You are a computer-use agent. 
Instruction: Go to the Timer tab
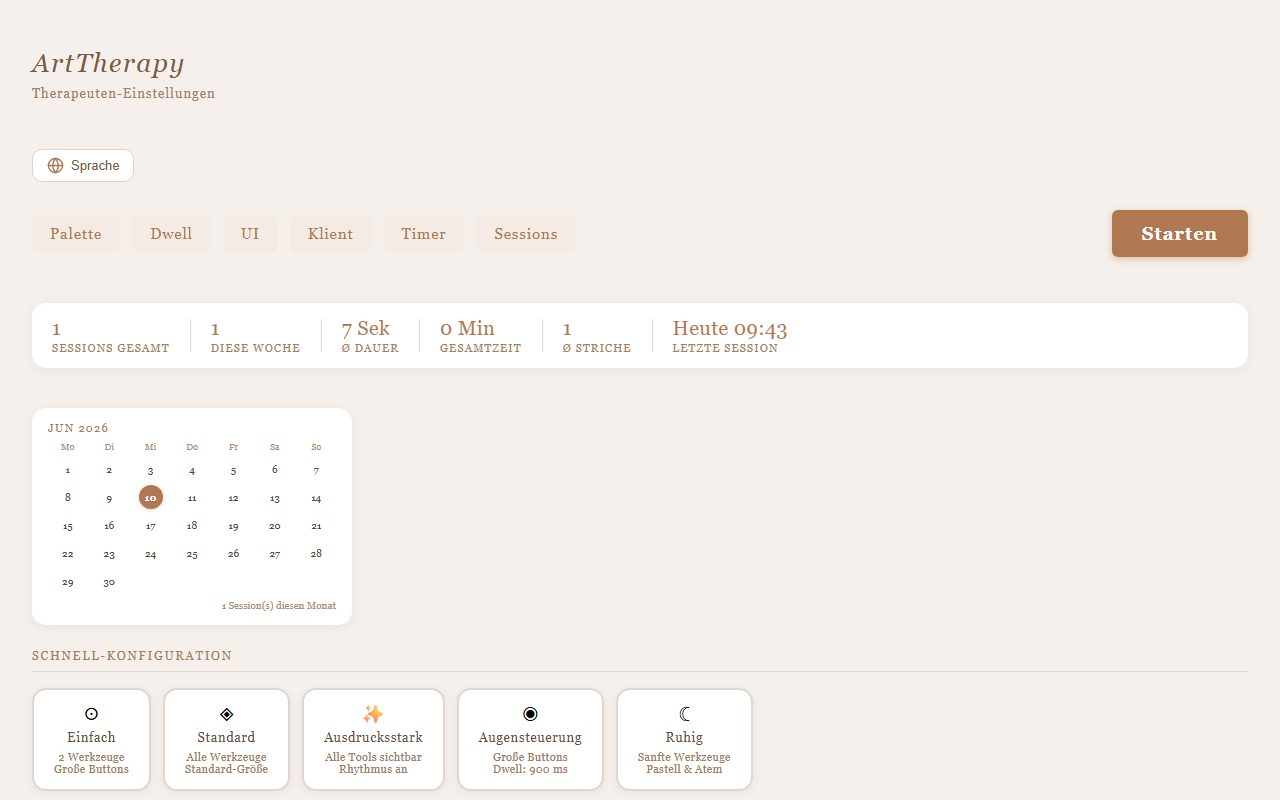[x=423, y=234]
